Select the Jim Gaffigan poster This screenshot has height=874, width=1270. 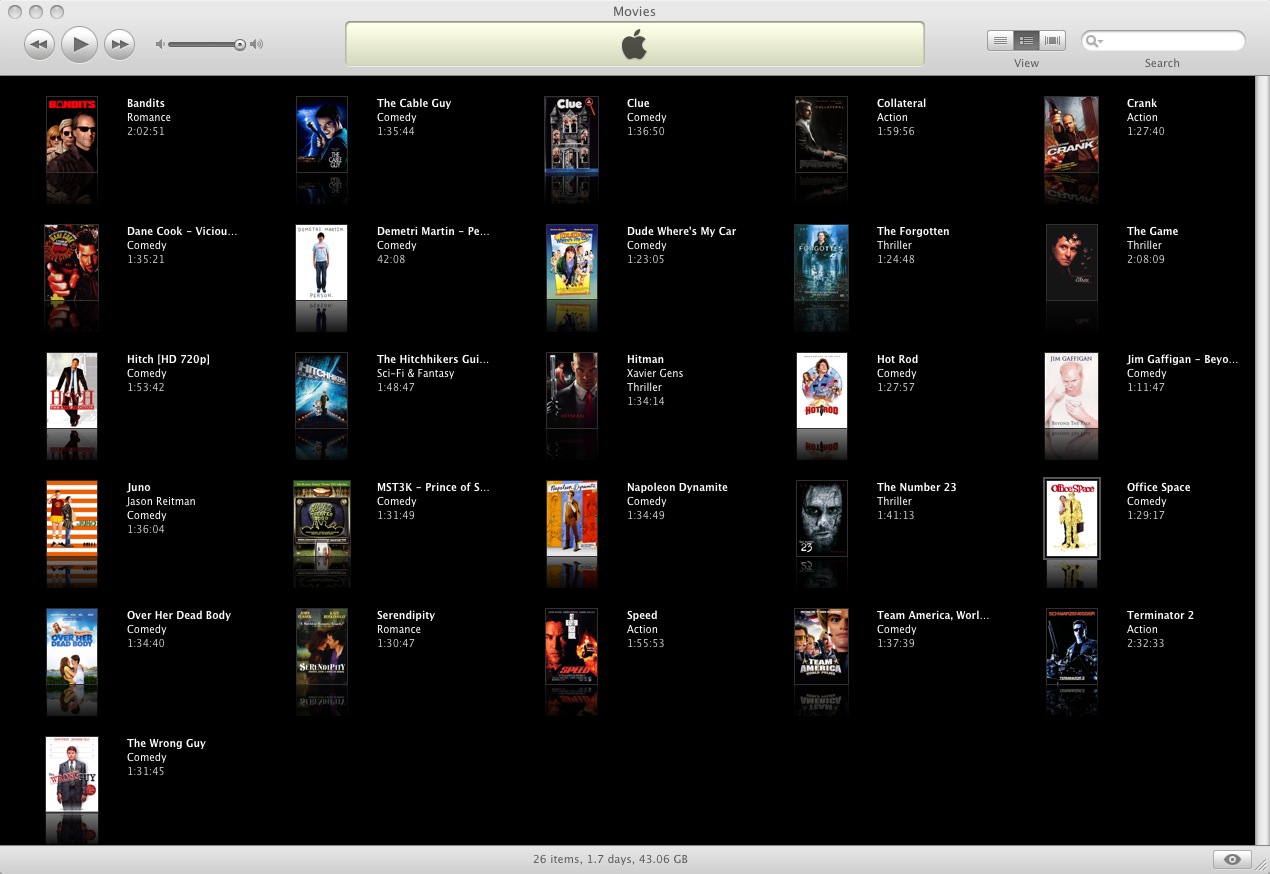pos(1071,391)
